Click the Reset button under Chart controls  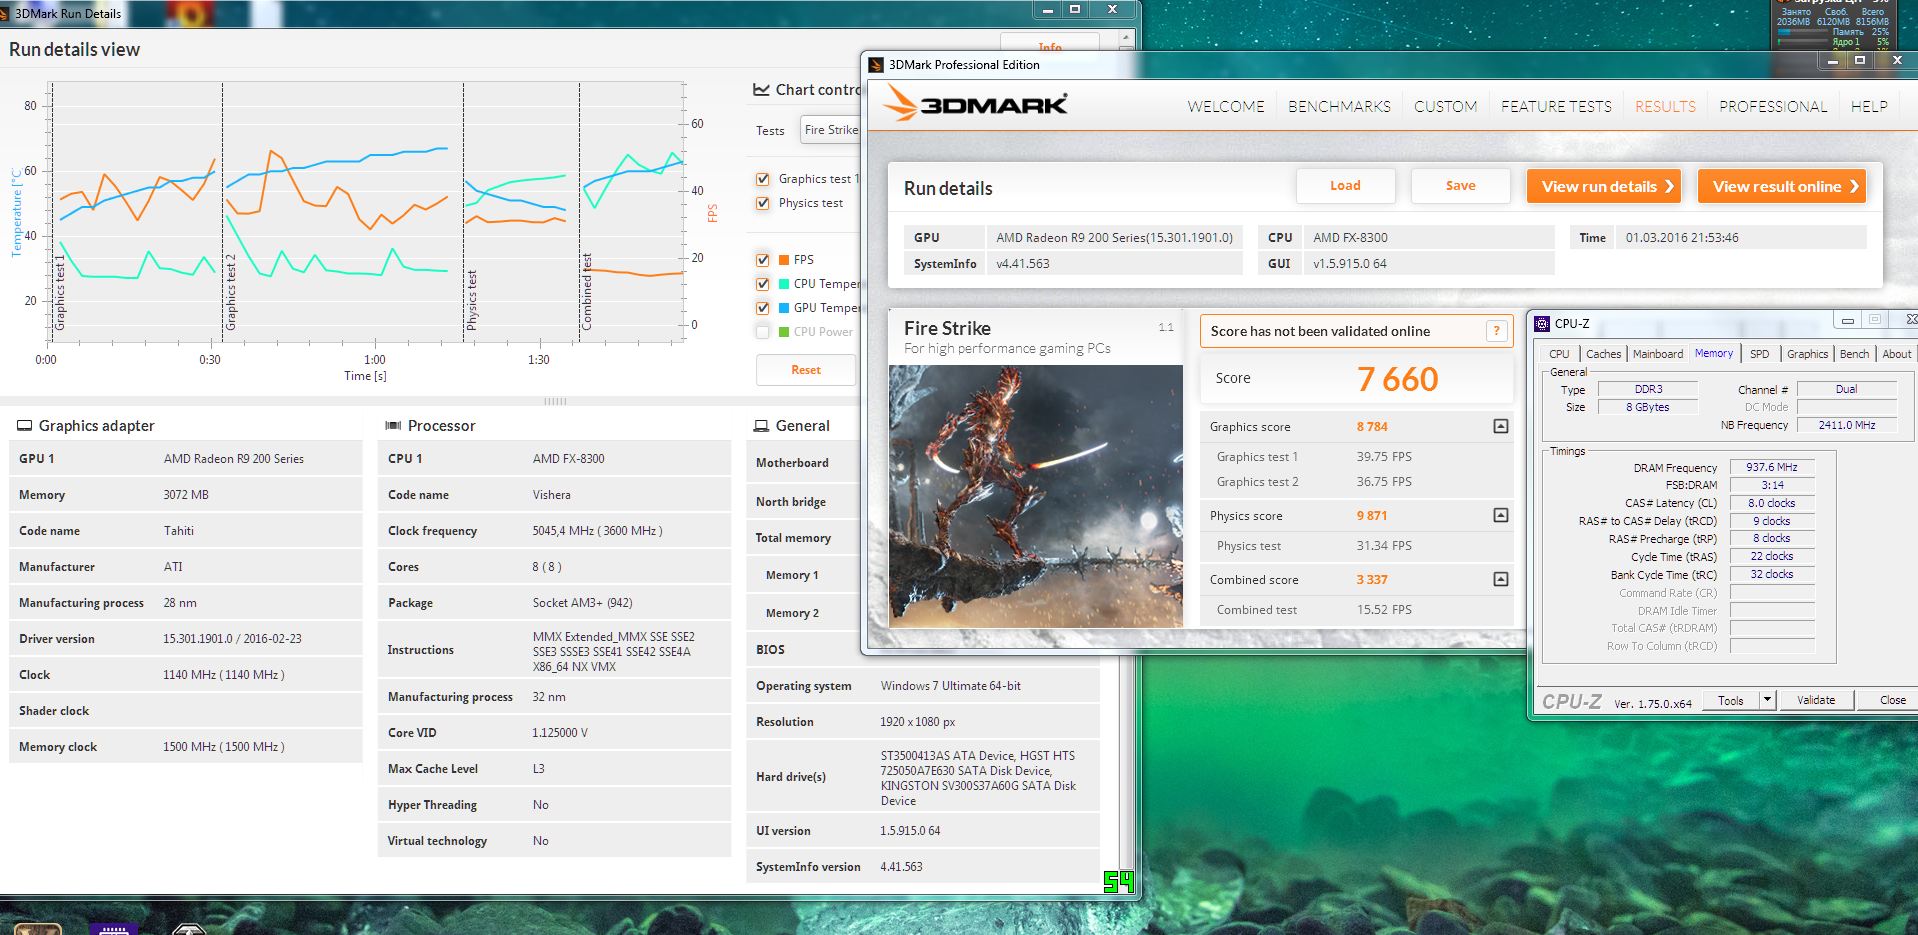click(806, 370)
